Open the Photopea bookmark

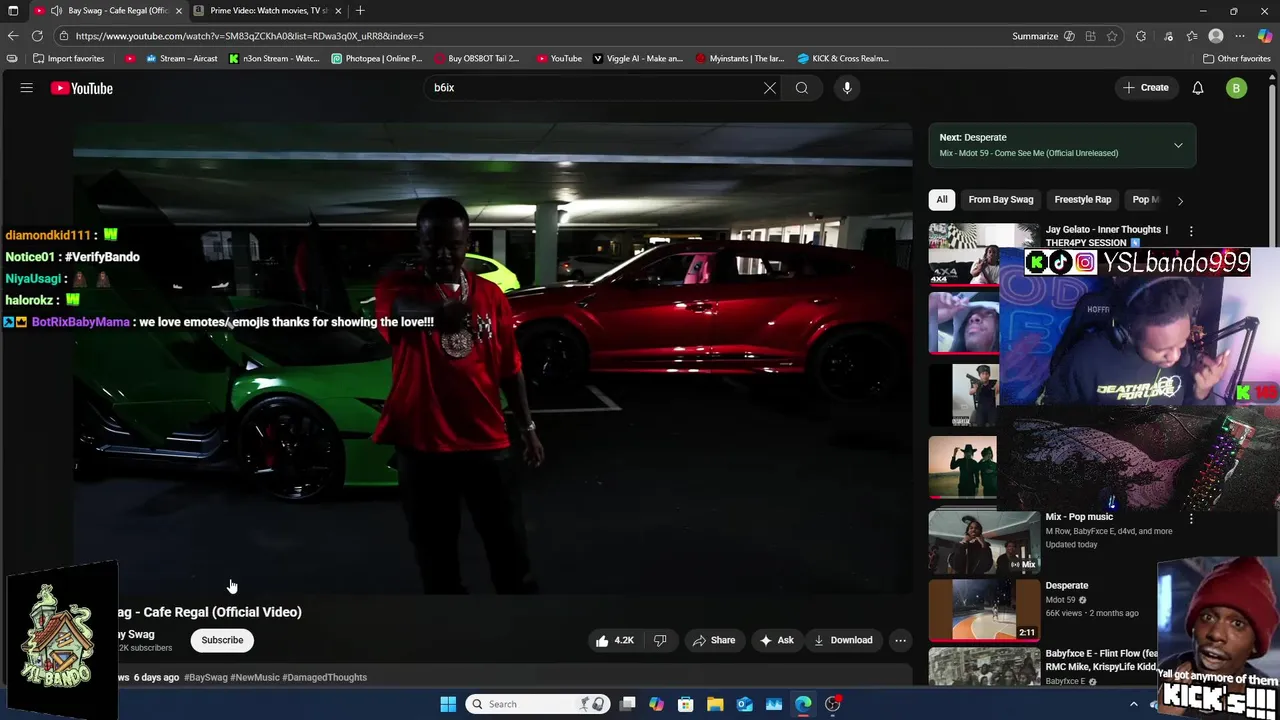click(x=377, y=58)
